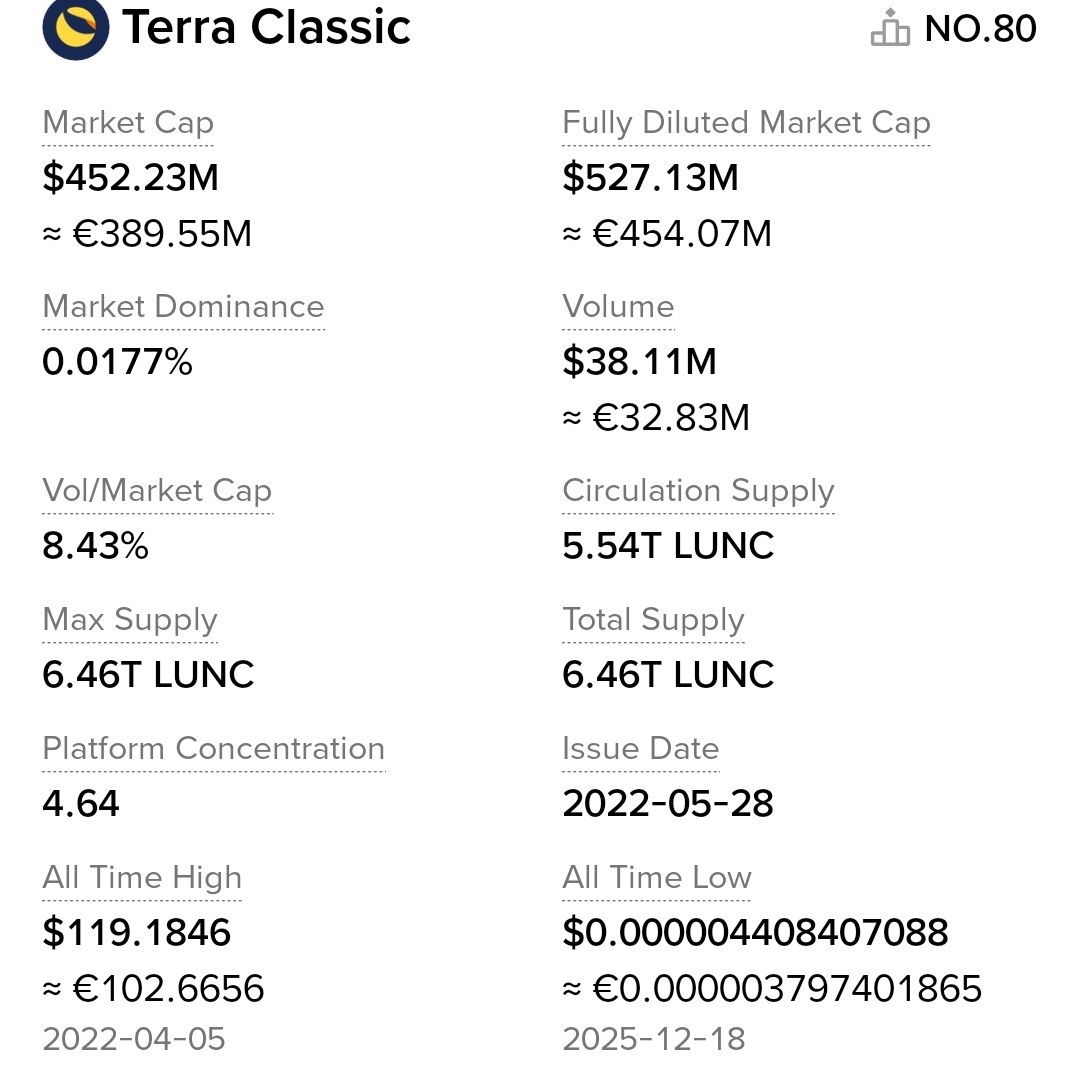Tap the ranking podium icon

(x=890, y=28)
